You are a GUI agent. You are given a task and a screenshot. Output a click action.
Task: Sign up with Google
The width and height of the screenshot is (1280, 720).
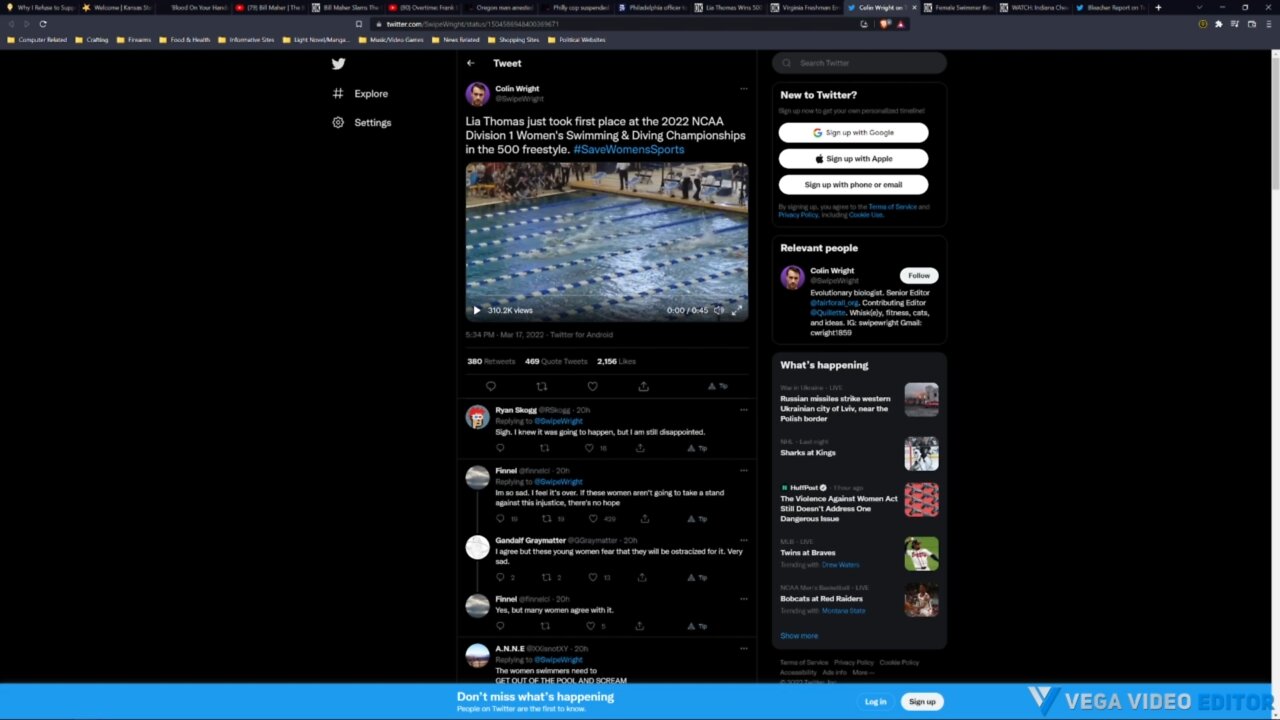coord(853,132)
